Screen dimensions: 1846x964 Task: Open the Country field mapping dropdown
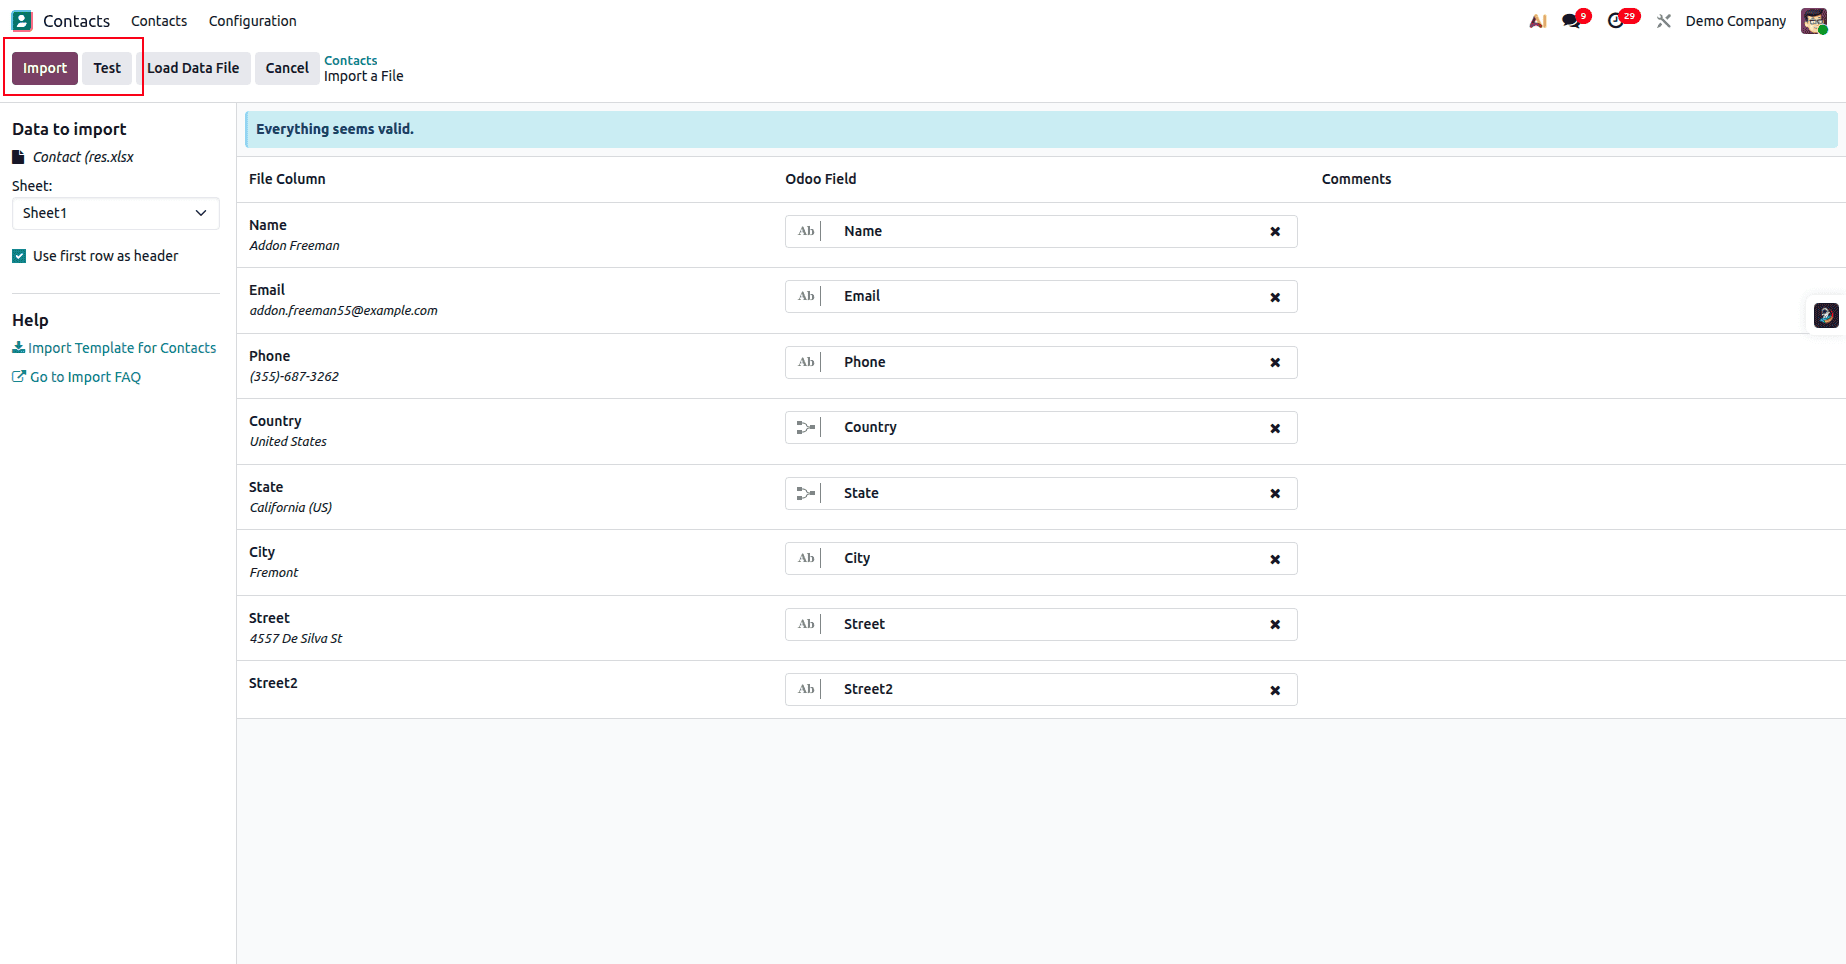pyautogui.click(x=1041, y=427)
